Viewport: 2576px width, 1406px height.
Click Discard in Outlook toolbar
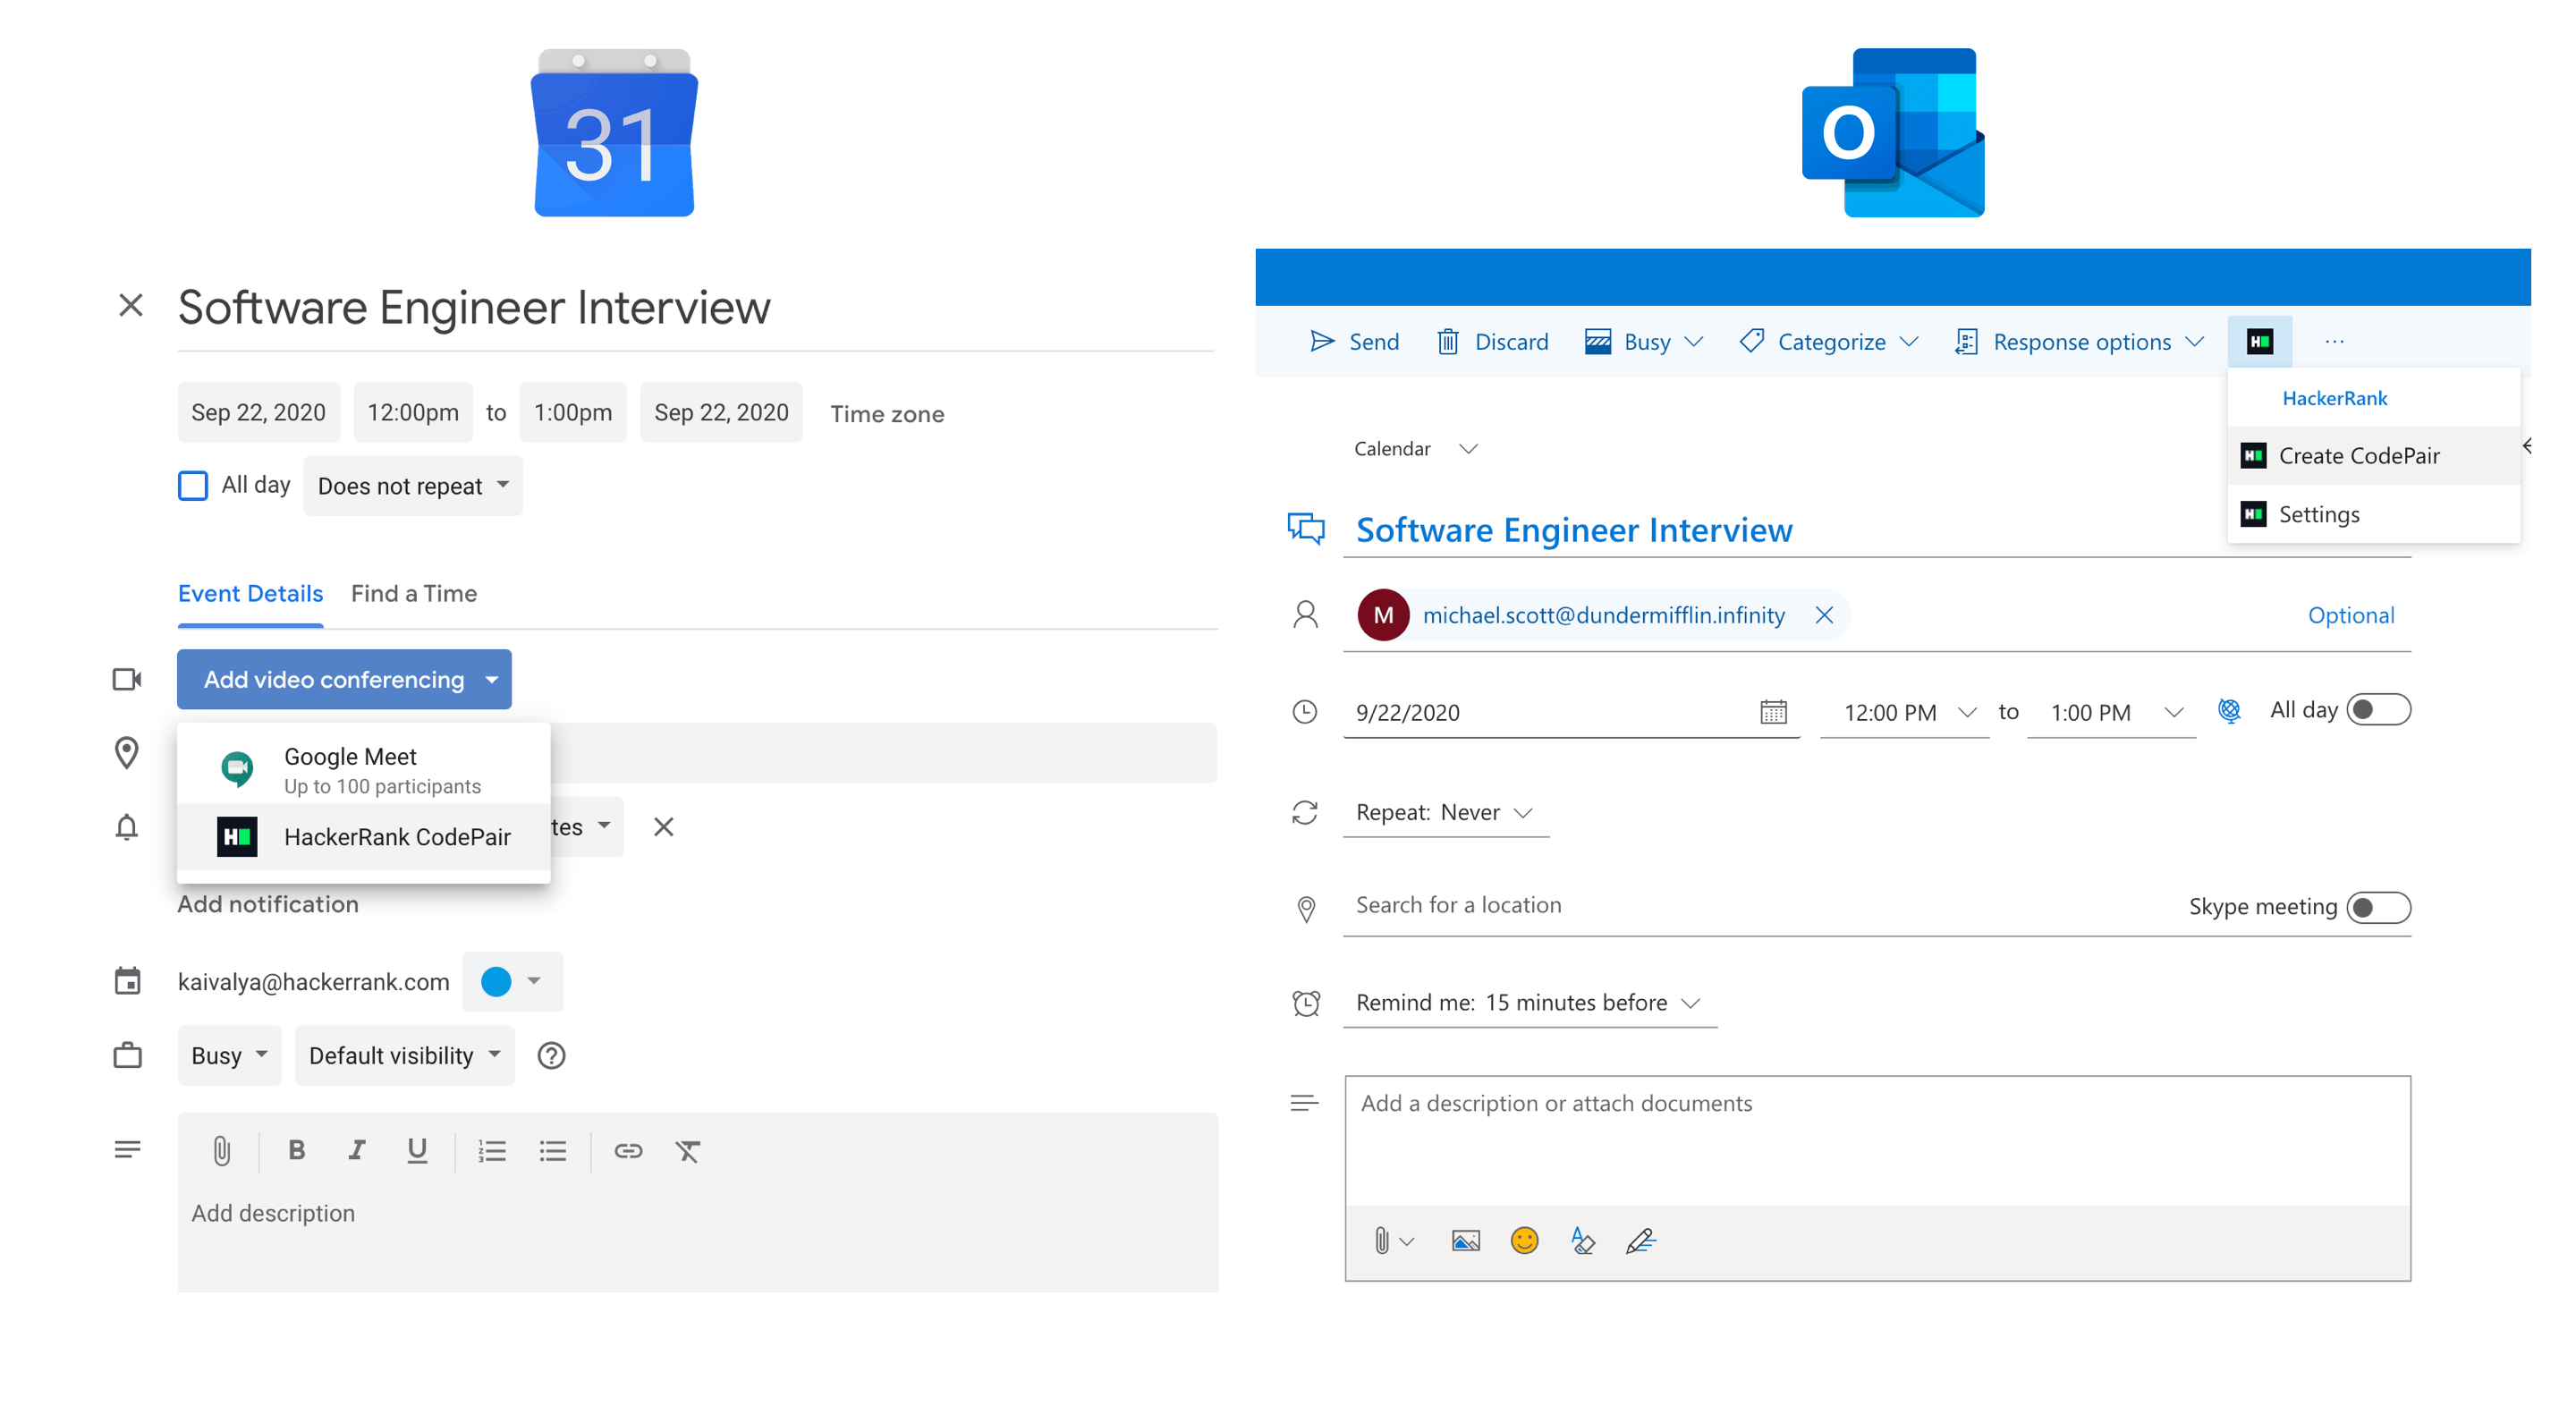(1492, 342)
